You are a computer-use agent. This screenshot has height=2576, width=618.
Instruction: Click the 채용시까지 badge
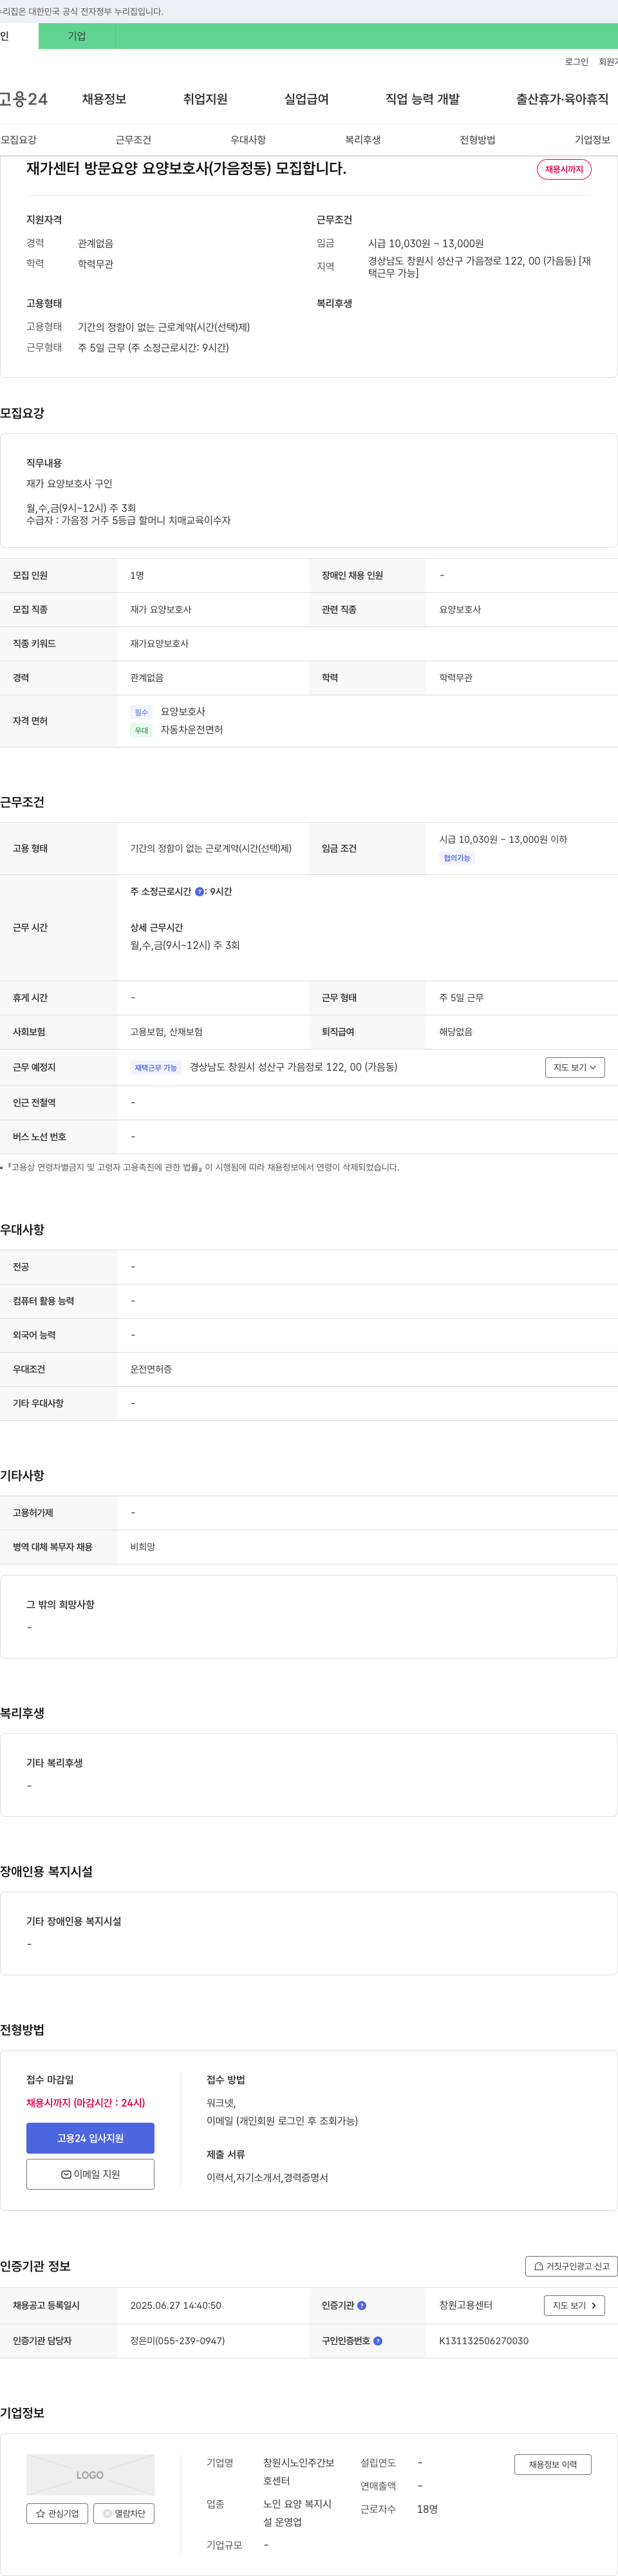pos(564,169)
